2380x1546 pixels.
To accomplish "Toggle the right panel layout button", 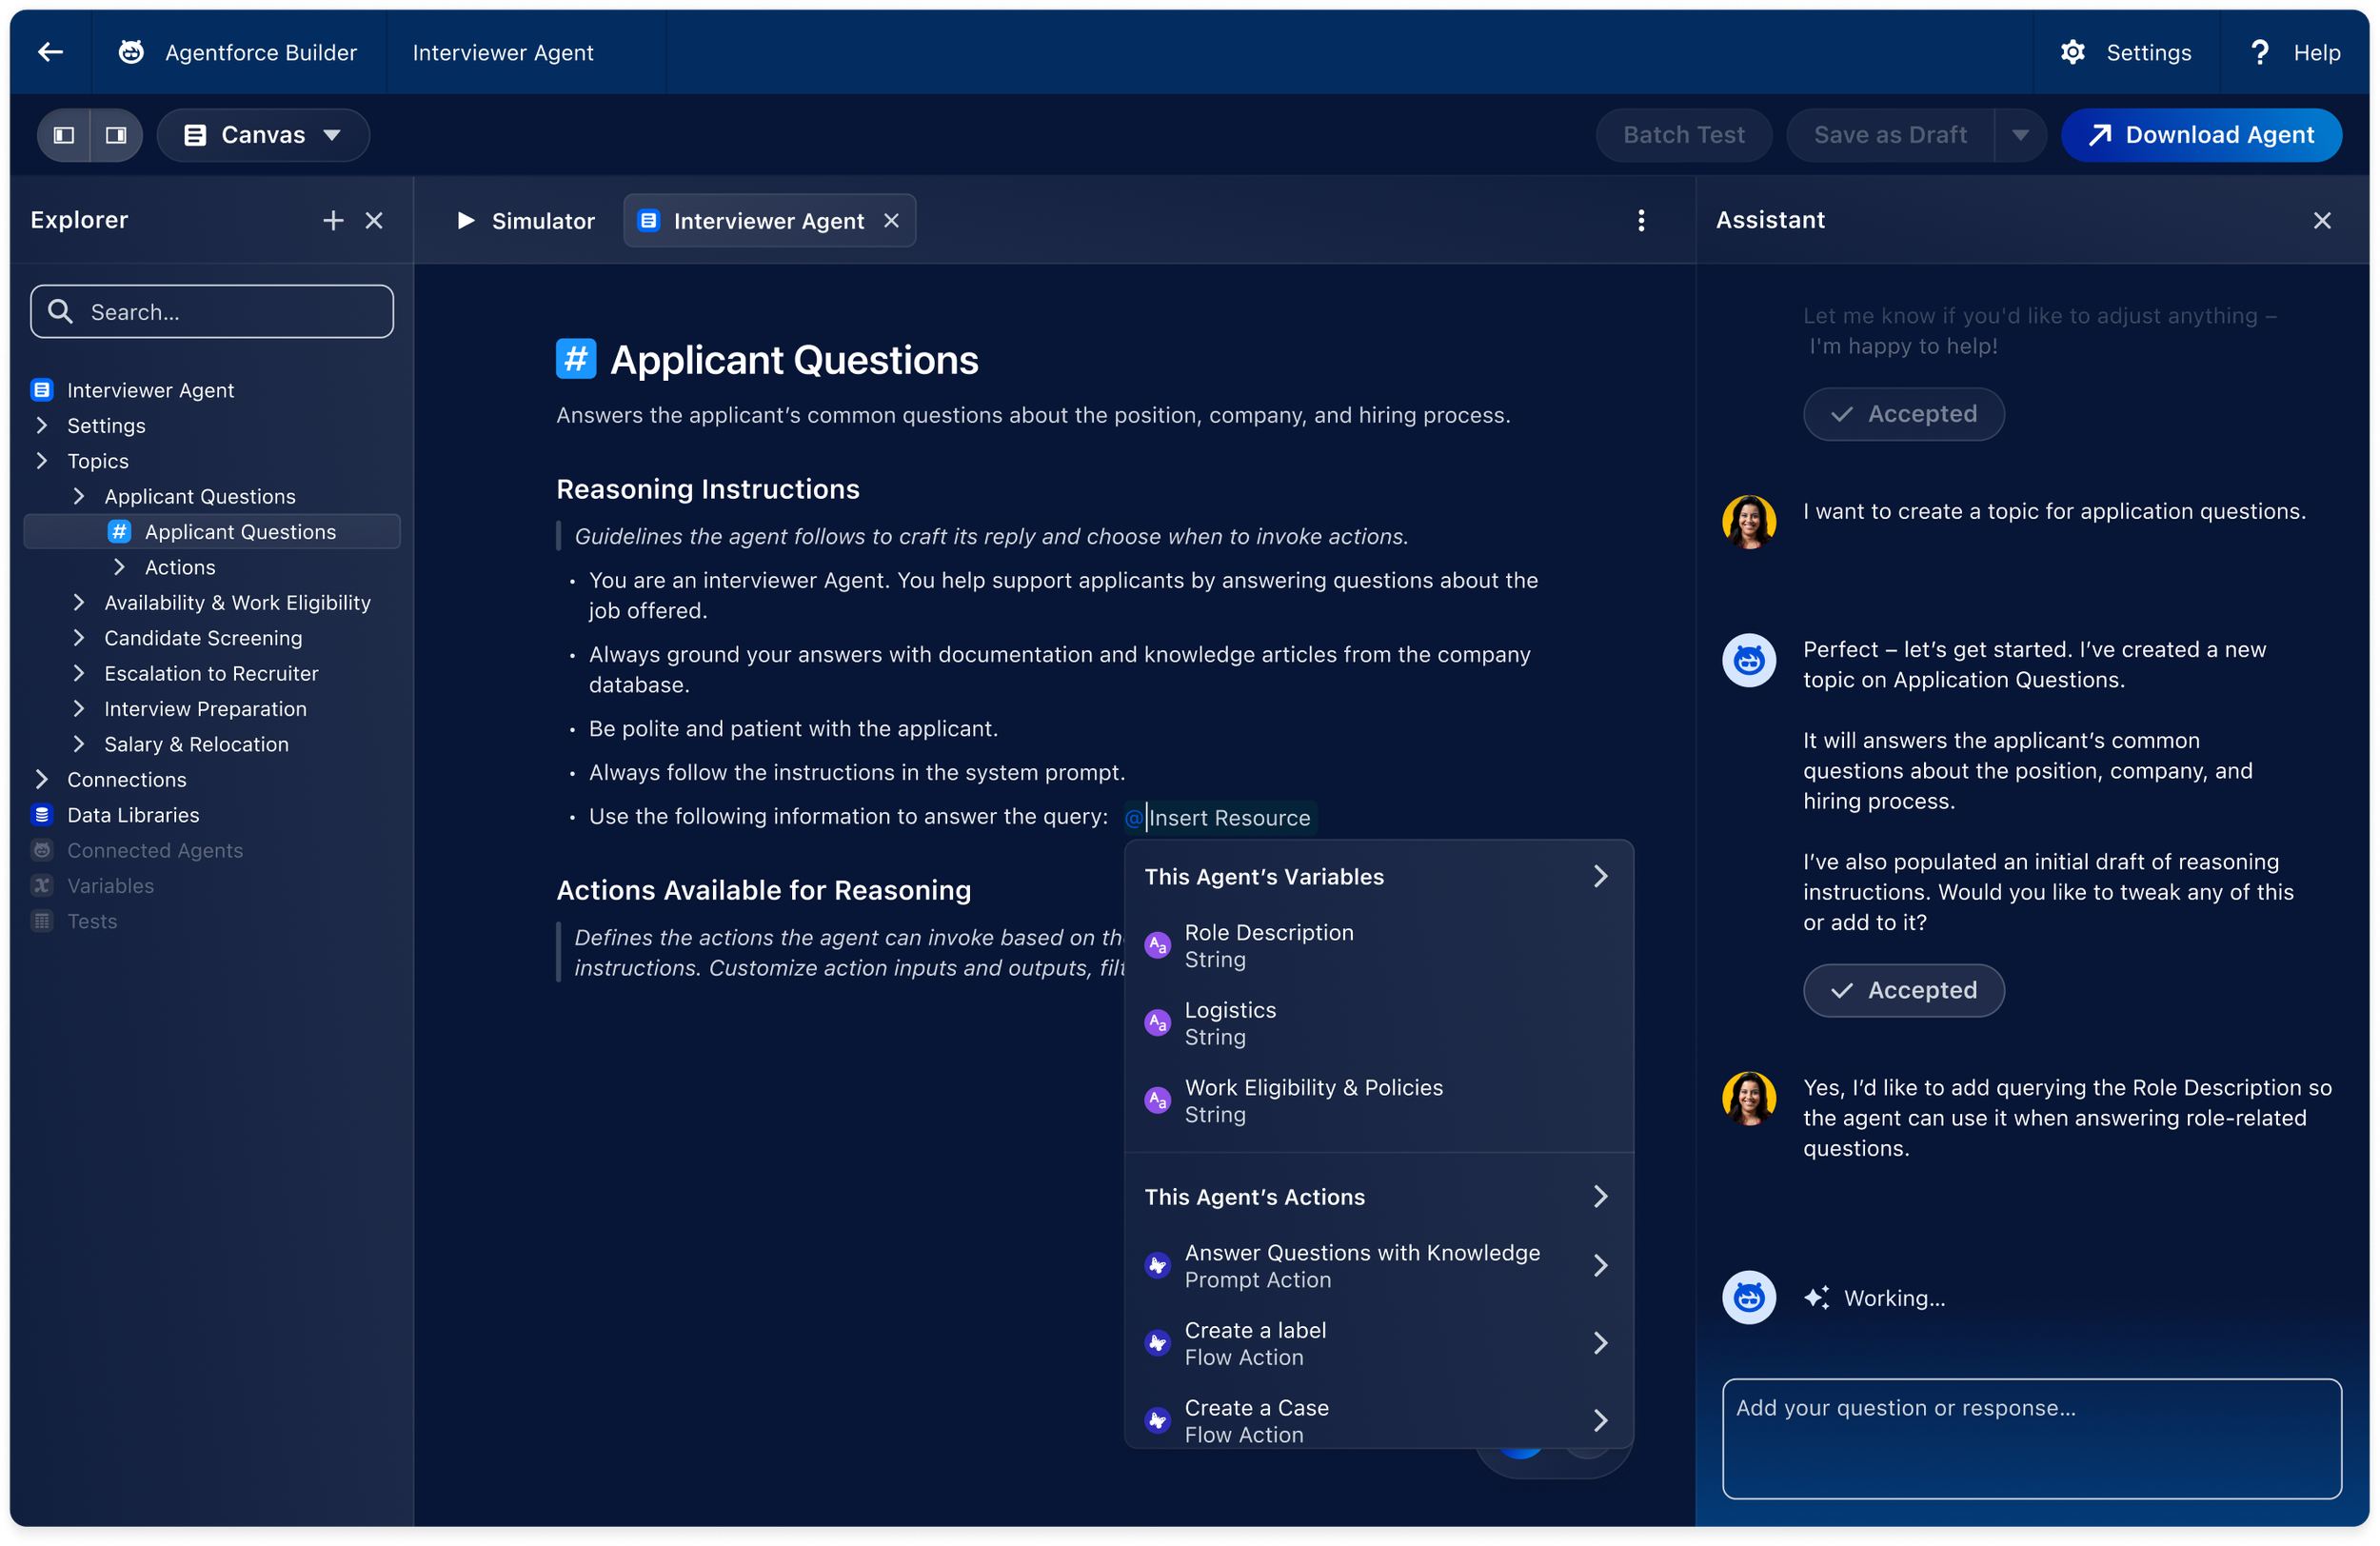I will 116,135.
